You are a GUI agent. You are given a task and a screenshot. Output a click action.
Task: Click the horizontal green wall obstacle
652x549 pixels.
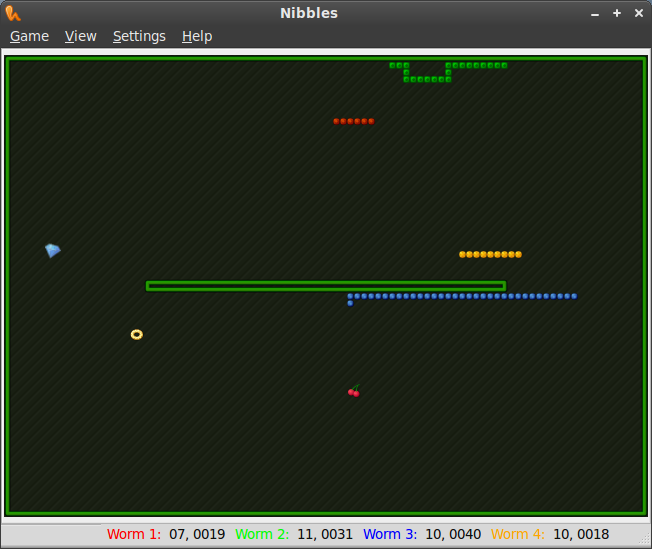click(326, 286)
